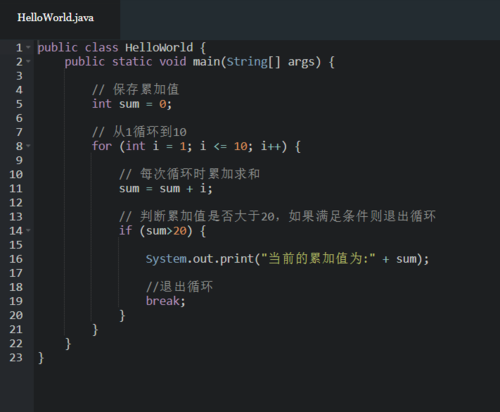Screen dimensions: 500x412
Task: Place cursor on the 'for' keyword
Action: point(102,146)
